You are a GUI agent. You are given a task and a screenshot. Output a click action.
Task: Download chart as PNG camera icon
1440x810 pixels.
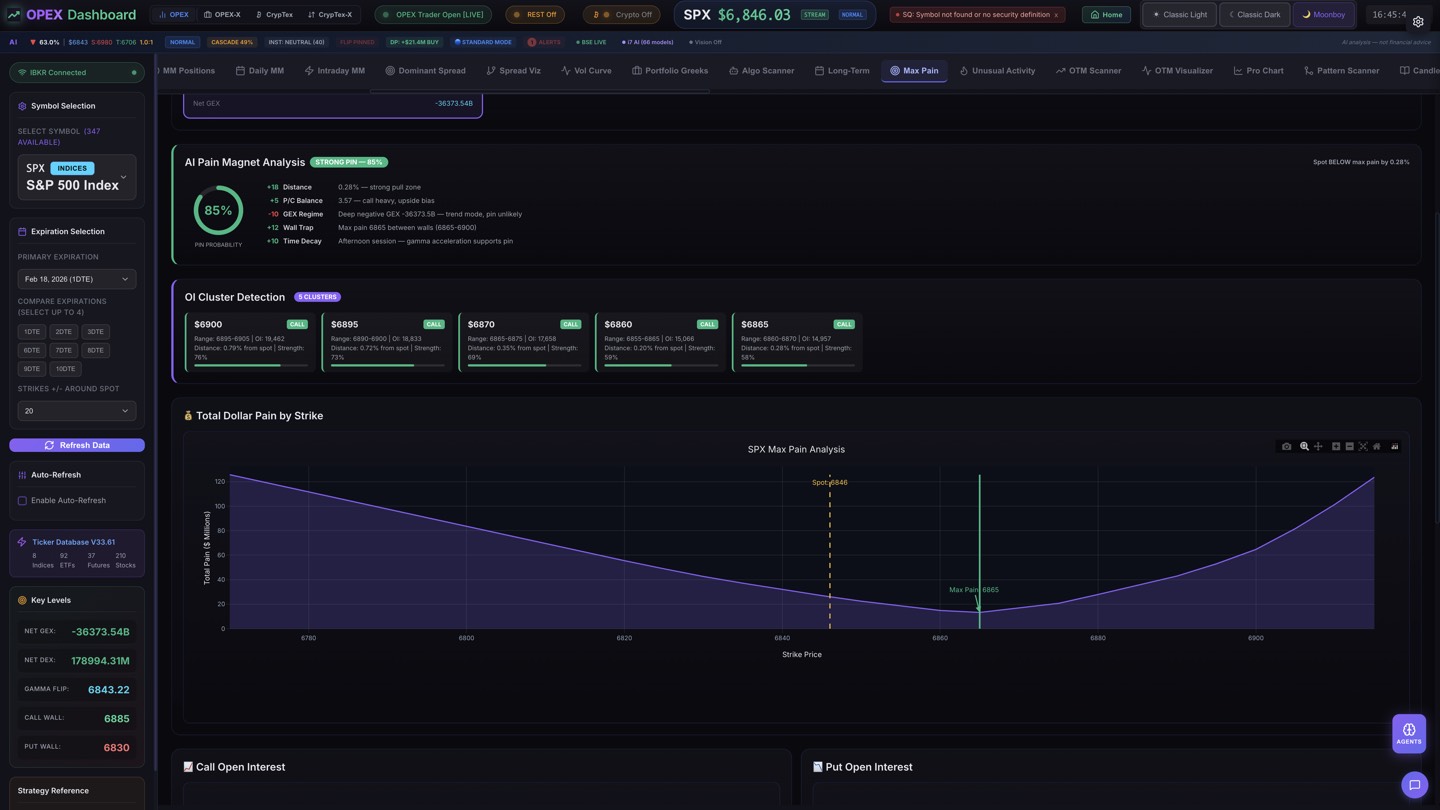pyautogui.click(x=1286, y=447)
